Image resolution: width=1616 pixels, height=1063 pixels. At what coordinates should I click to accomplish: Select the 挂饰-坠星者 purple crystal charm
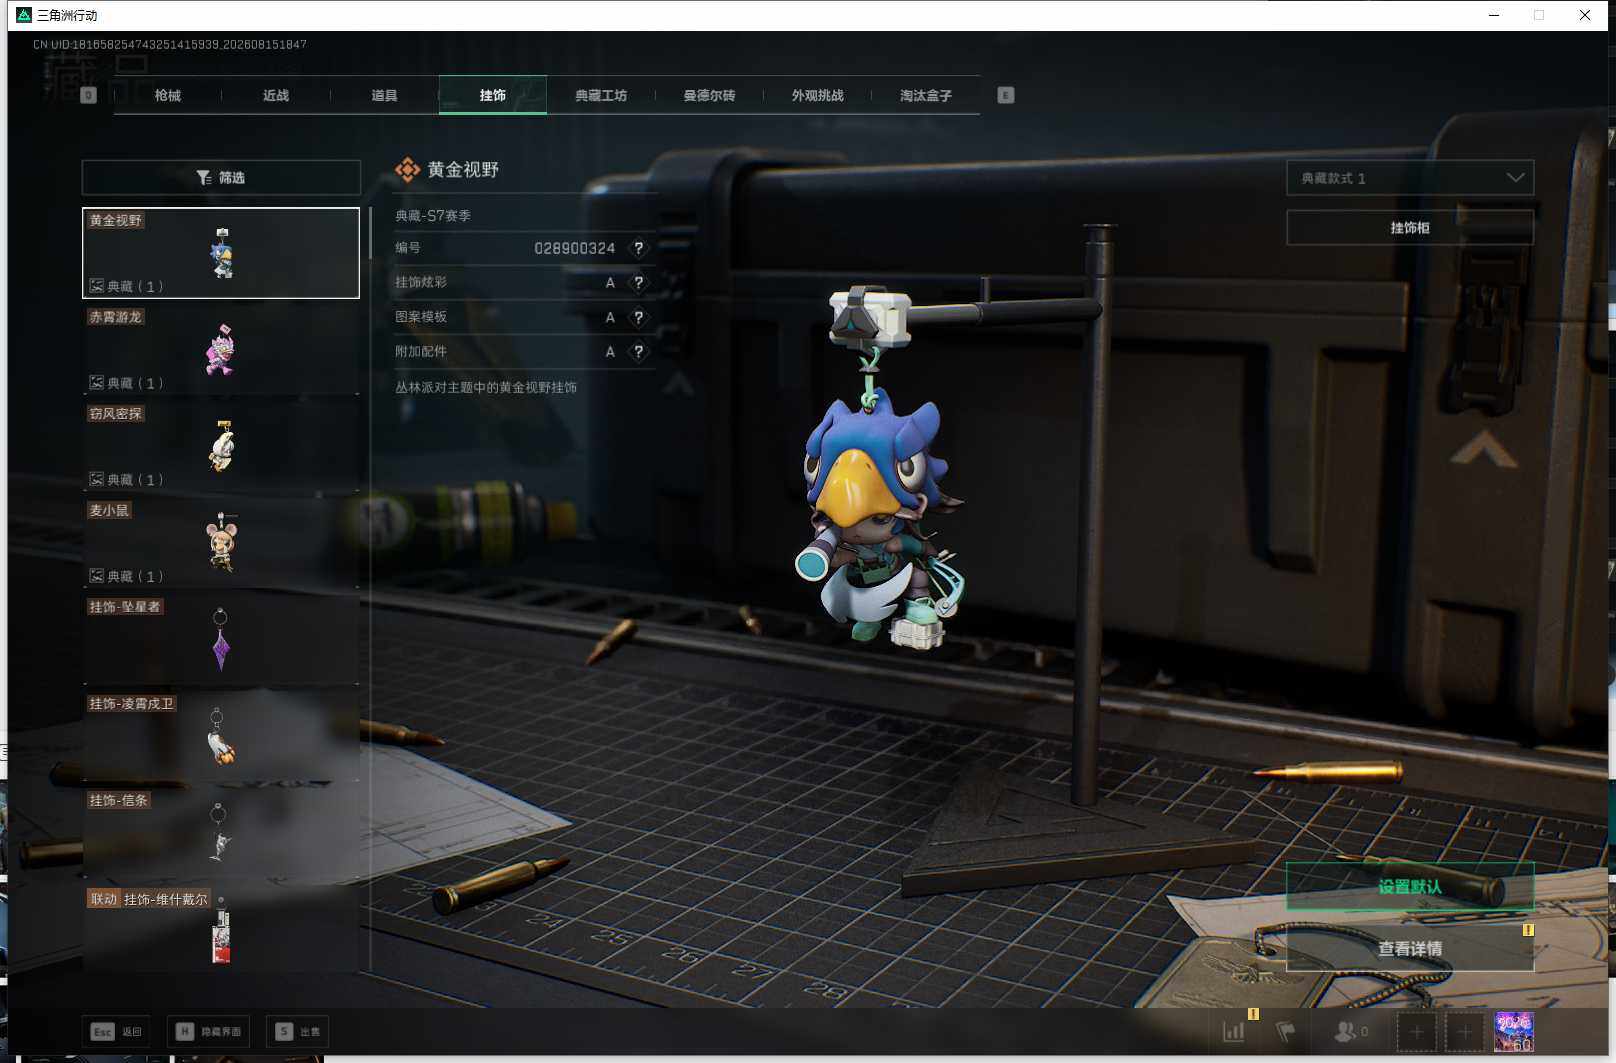tap(221, 640)
